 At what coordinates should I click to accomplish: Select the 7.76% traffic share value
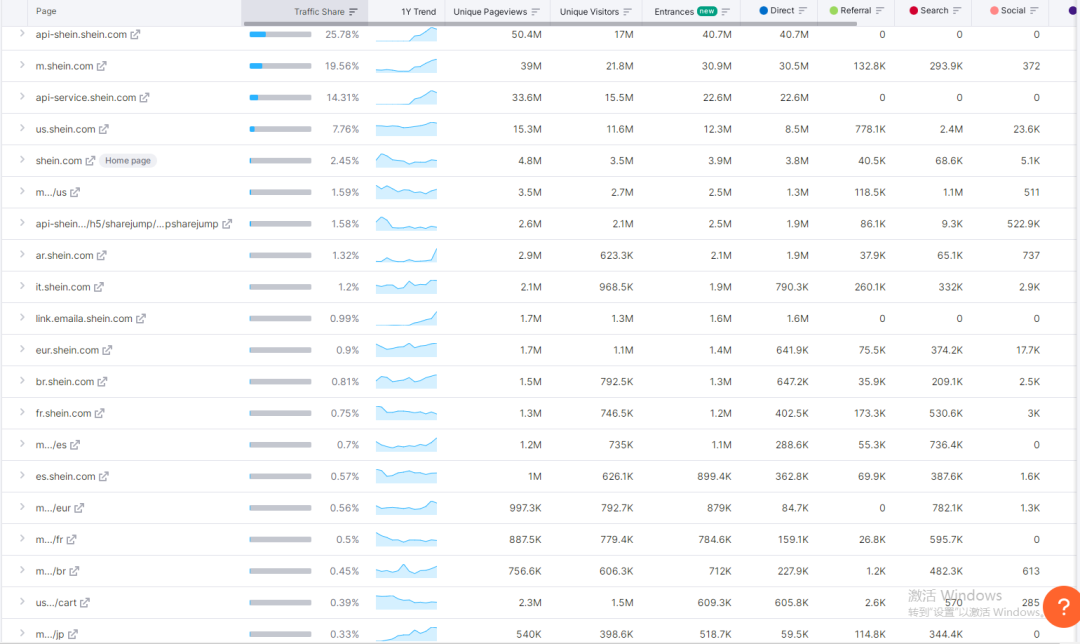pyautogui.click(x=345, y=129)
